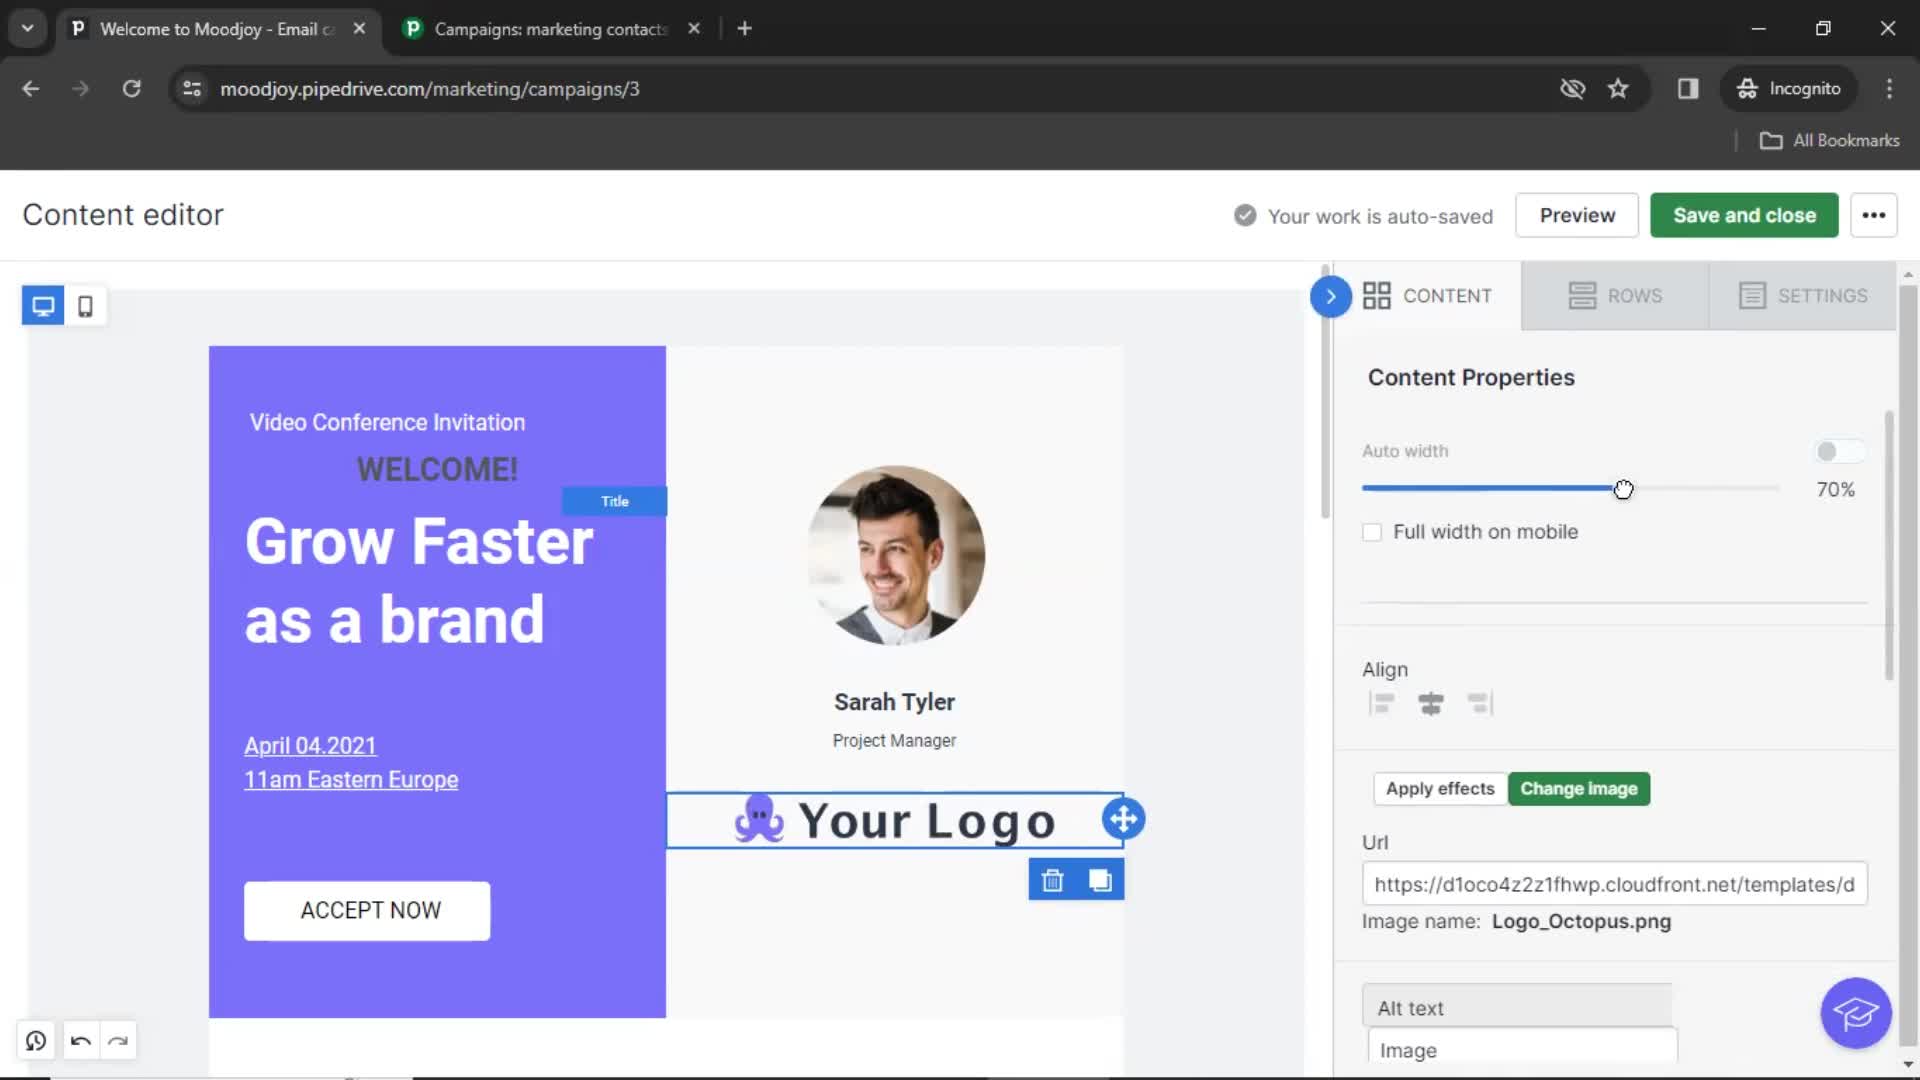The width and height of the screenshot is (1920, 1080).
Task: Click the Apply effects button
Action: coord(1440,787)
